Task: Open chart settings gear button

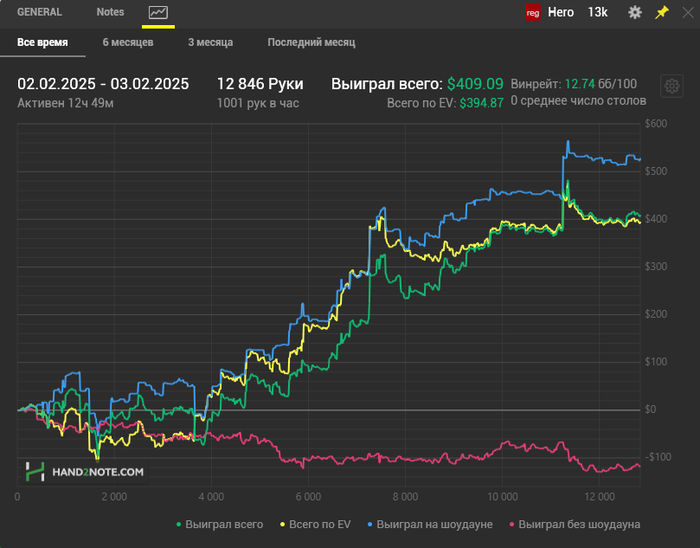Action: tap(671, 86)
